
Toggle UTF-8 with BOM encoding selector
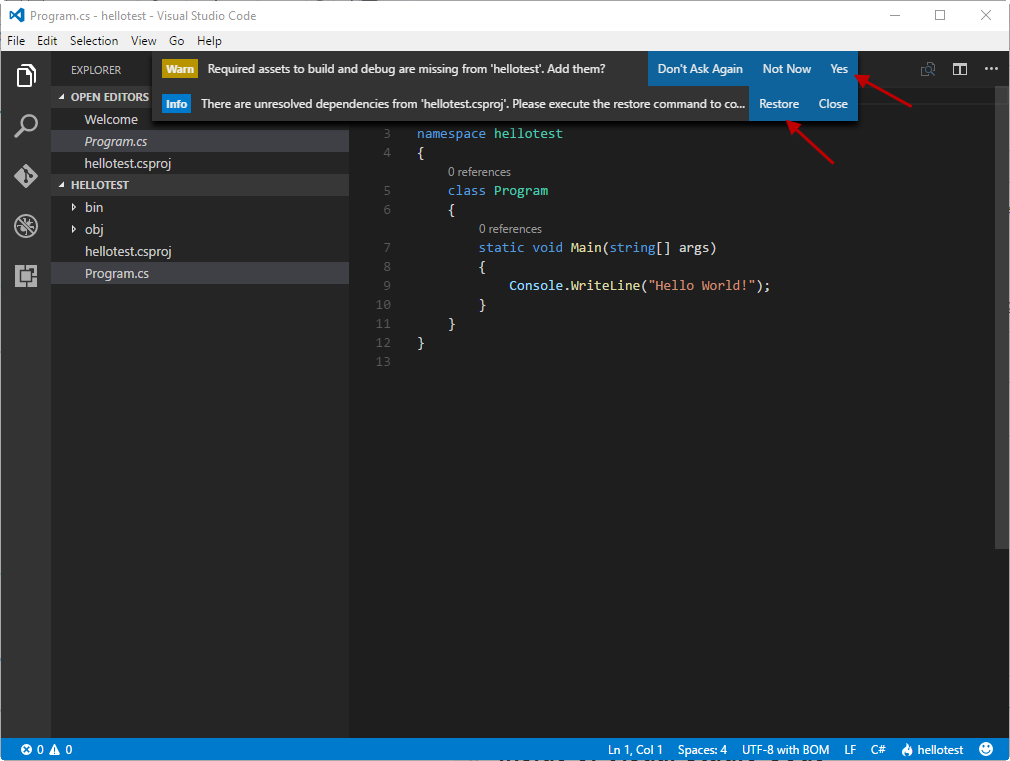tap(785, 749)
